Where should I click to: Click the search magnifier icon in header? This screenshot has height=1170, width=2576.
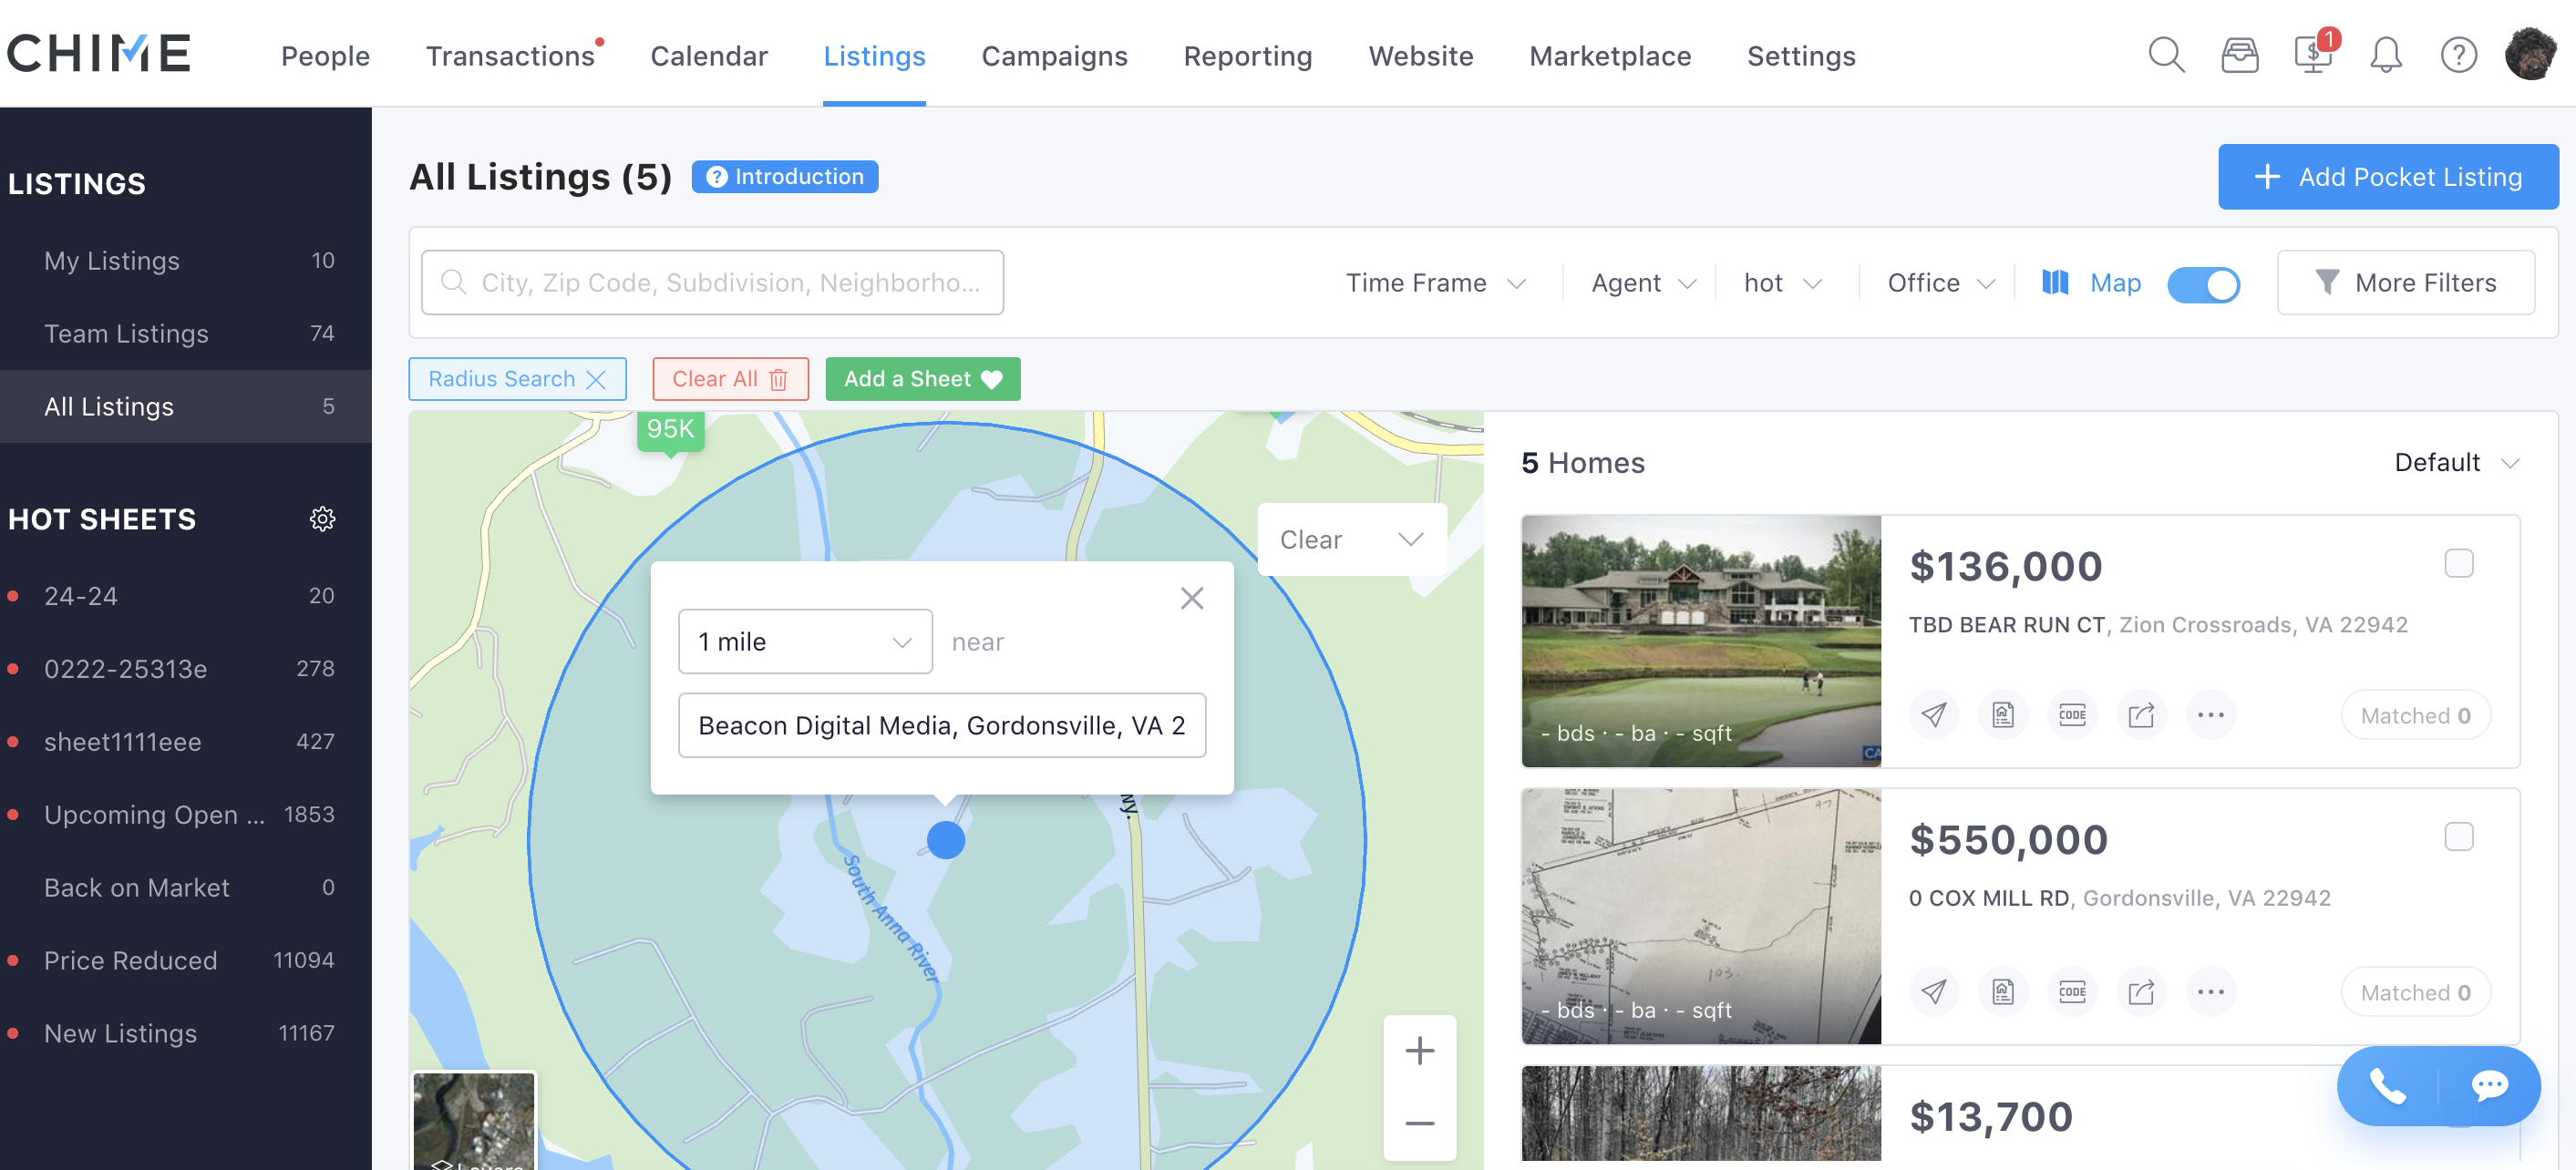click(2166, 55)
